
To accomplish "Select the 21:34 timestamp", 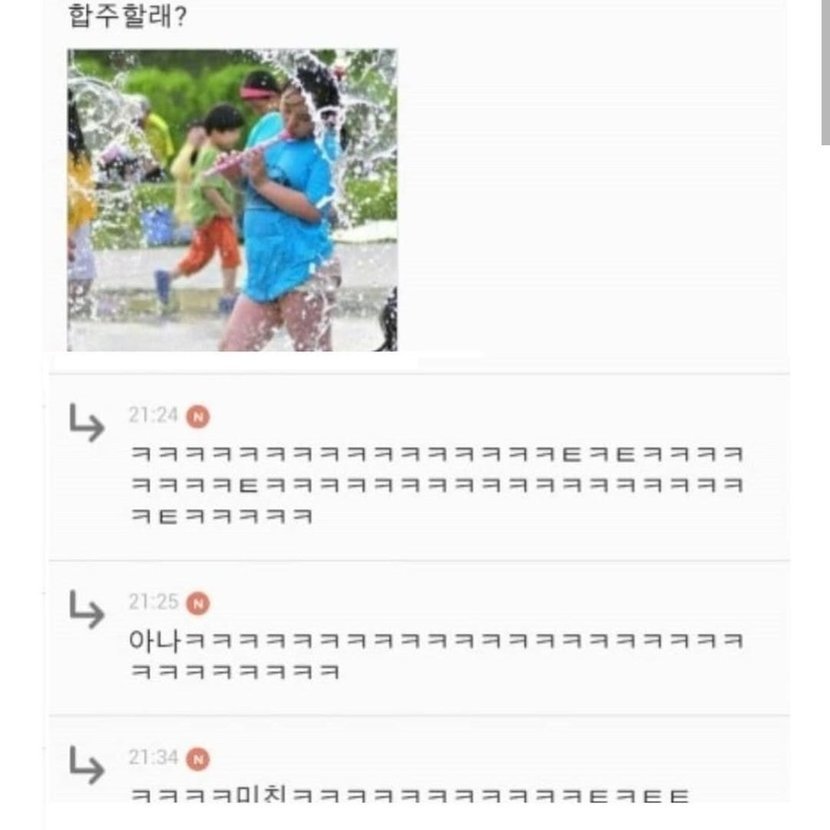I will pos(153,757).
